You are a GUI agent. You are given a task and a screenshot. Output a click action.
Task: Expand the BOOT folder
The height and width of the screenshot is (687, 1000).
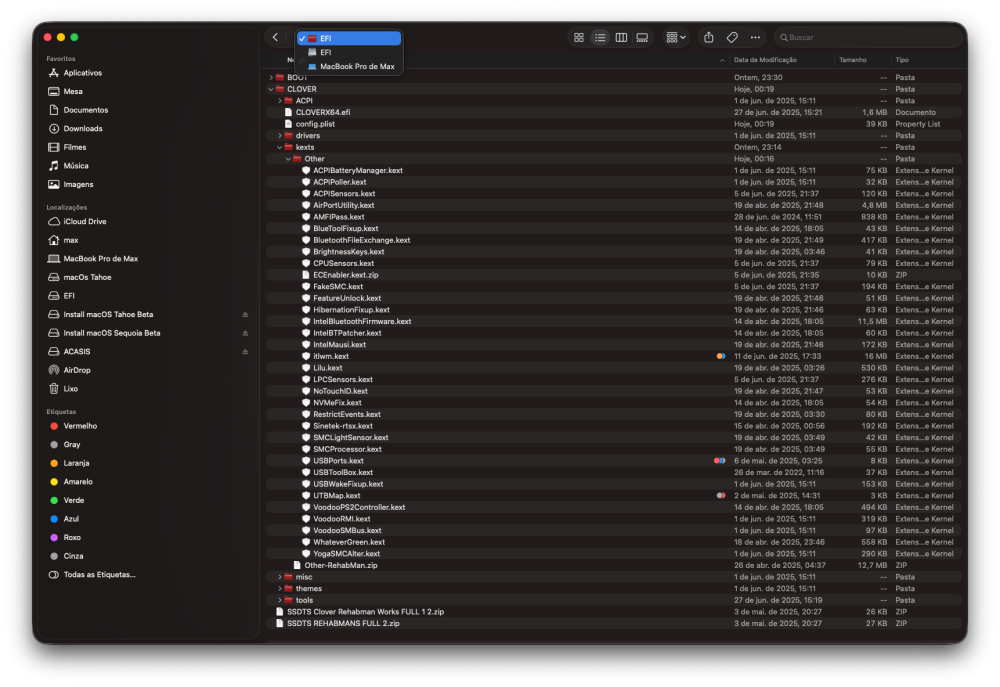click(x=271, y=78)
